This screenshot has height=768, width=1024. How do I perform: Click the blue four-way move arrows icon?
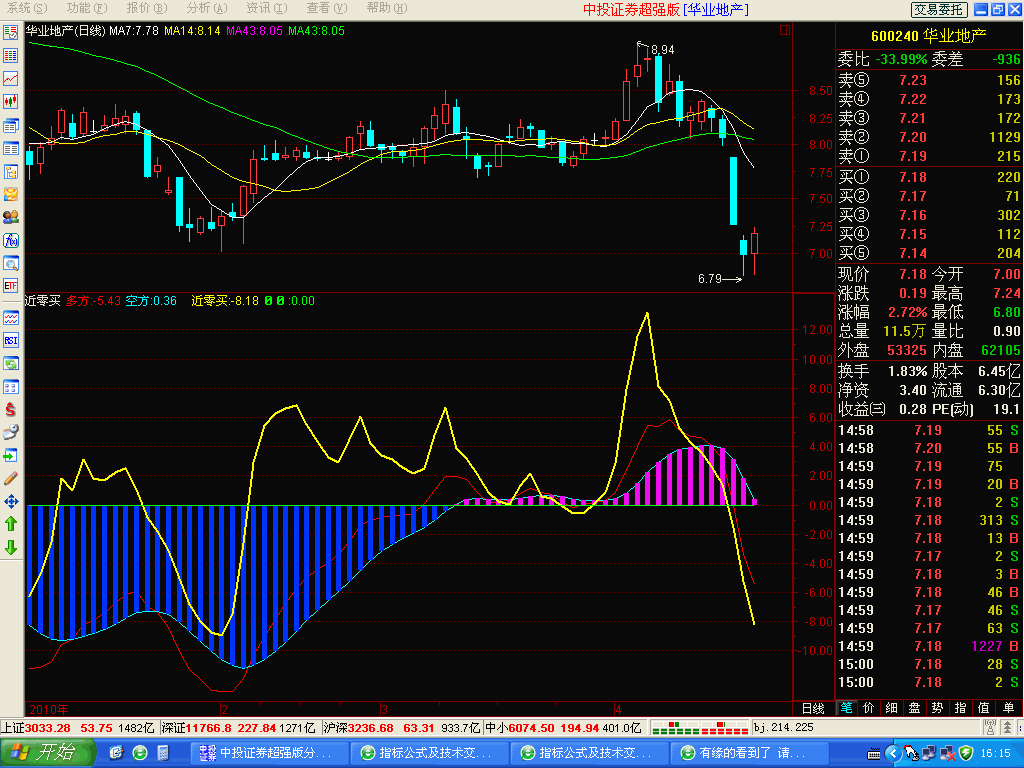click(x=11, y=500)
